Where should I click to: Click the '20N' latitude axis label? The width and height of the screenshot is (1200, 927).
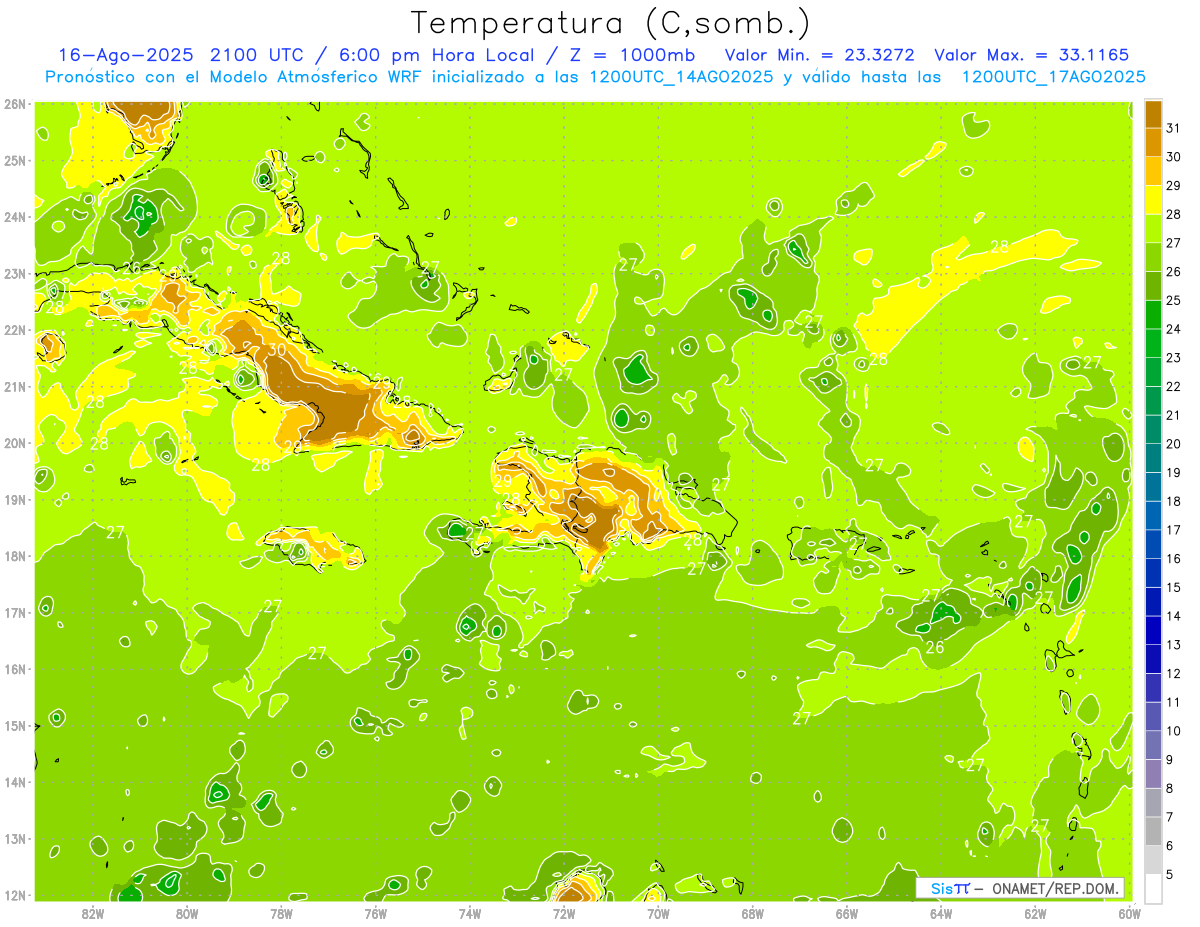[x=15, y=443]
